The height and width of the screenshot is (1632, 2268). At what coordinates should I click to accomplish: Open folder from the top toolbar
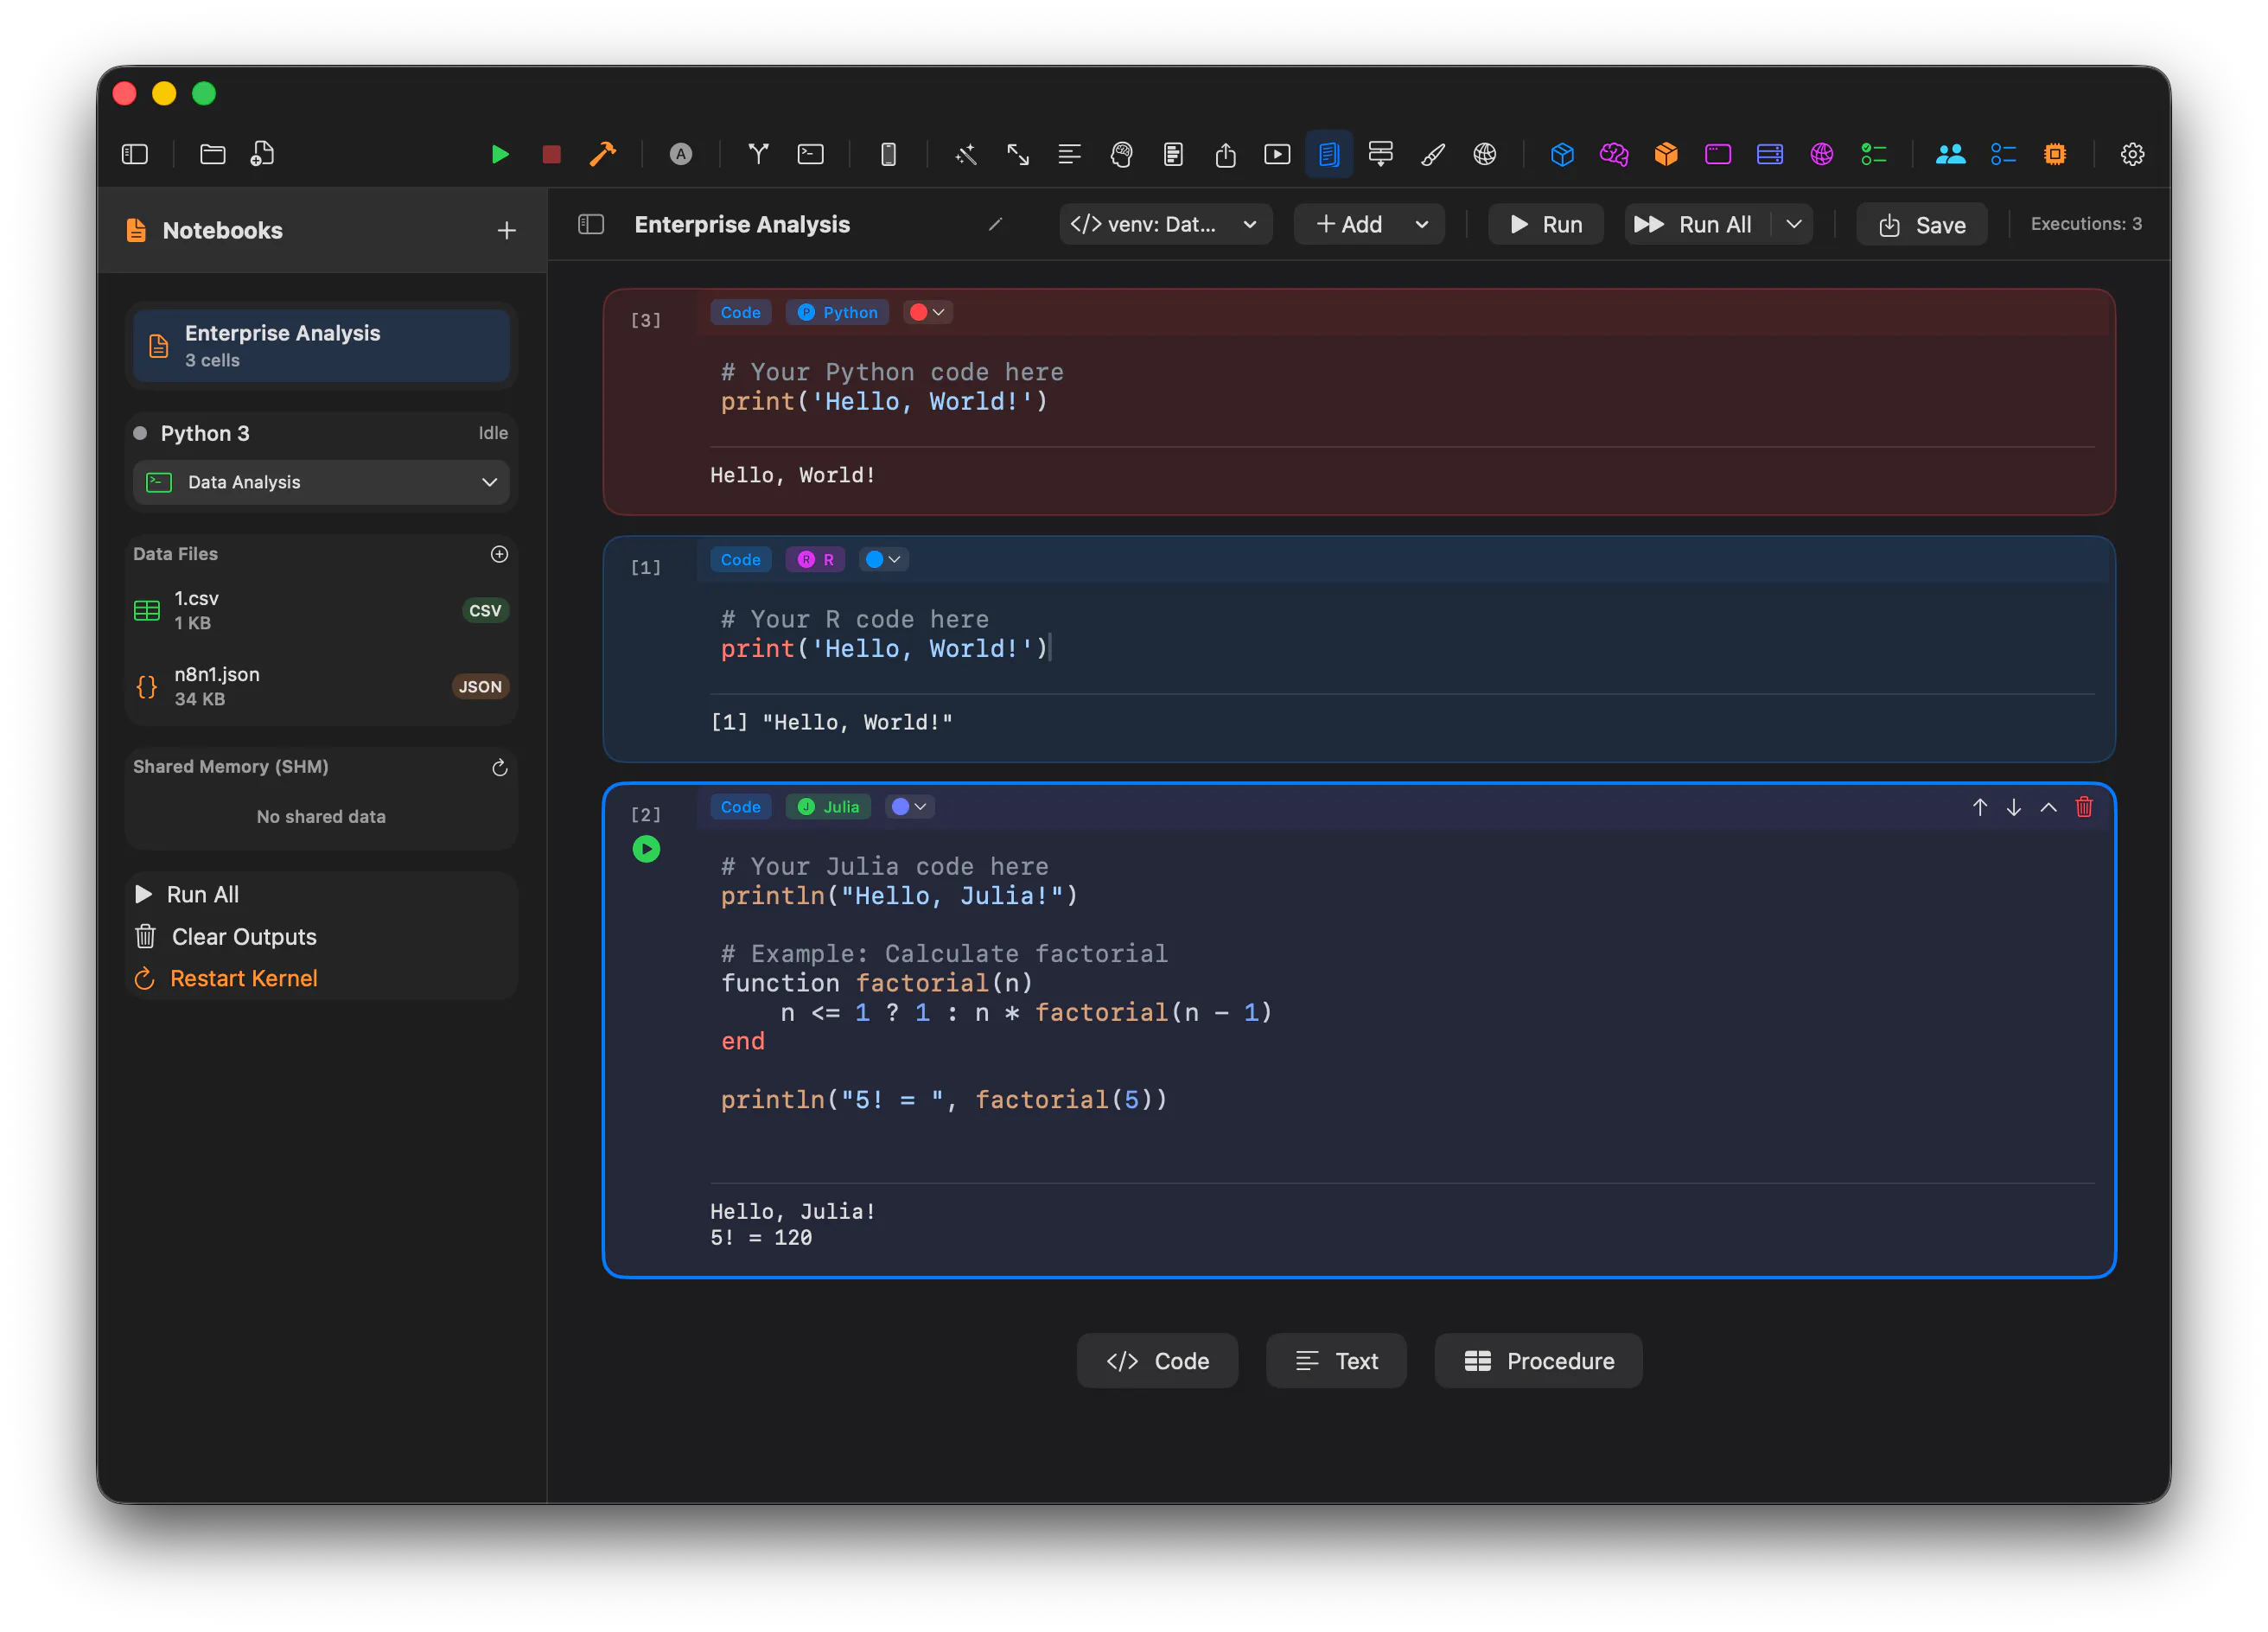point(212,154)
